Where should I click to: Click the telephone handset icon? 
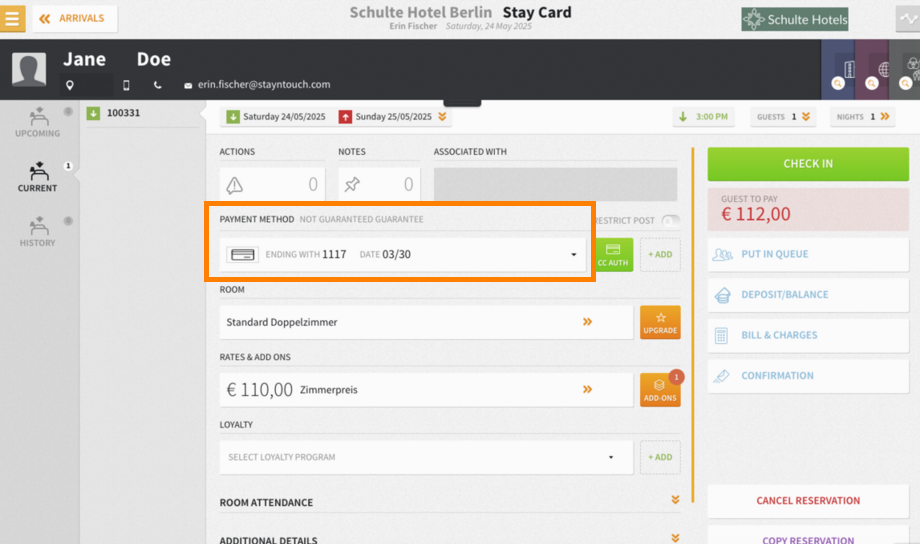click(x=157, y=86)
